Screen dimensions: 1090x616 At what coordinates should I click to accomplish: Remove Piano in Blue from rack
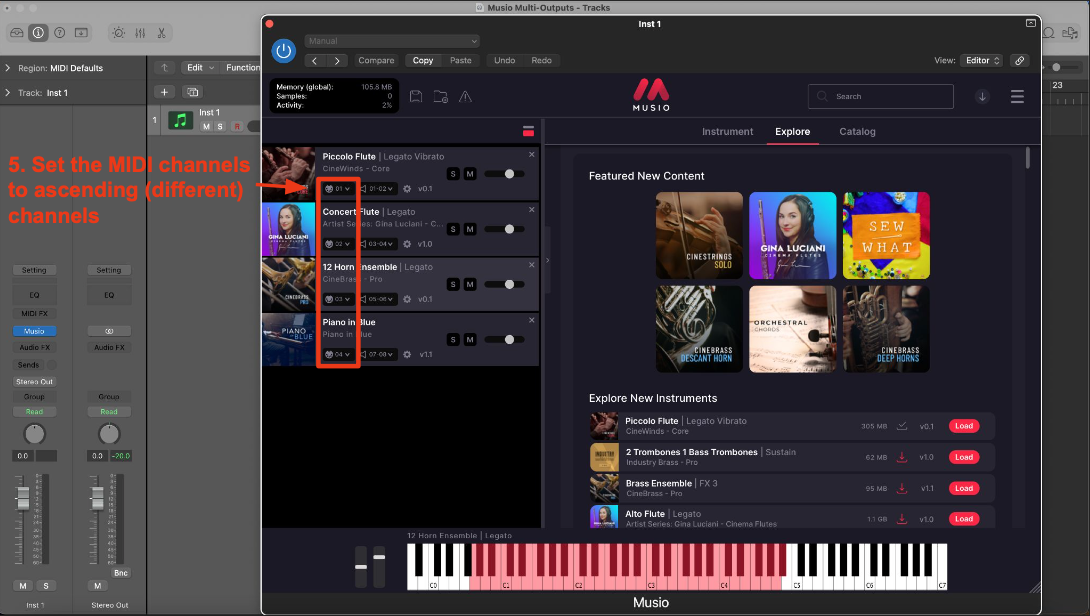(532, 320)
